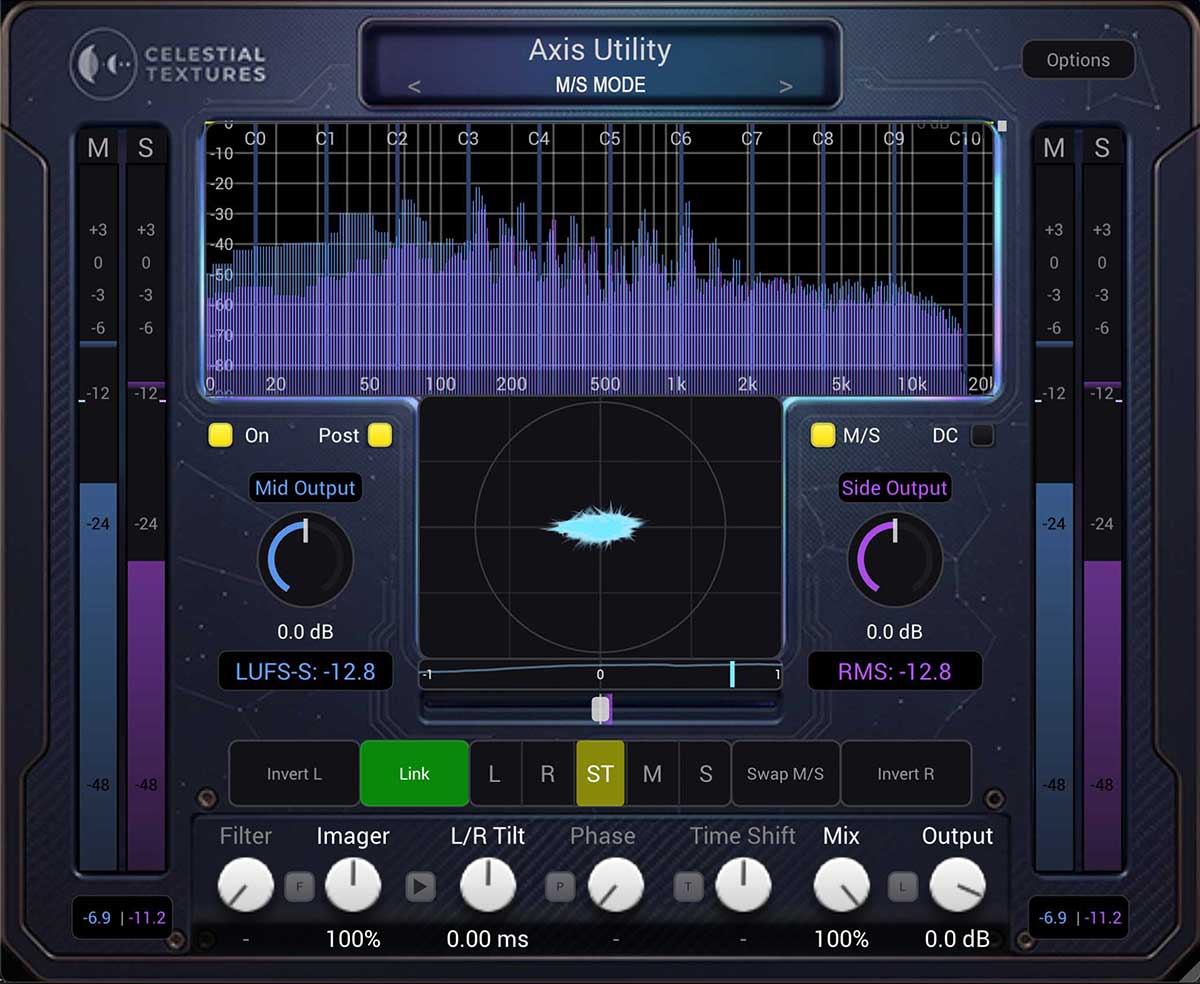Click the play triangle button next to Imager
Screen dimensions: 1200x984
(x=420, y=886)
